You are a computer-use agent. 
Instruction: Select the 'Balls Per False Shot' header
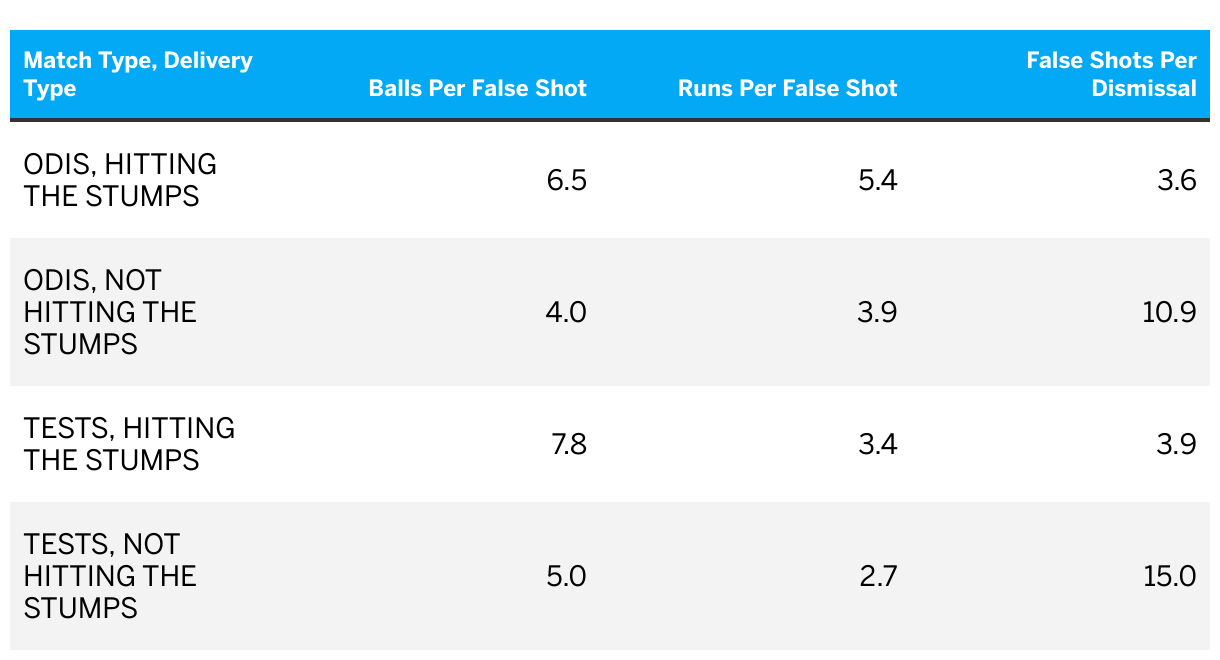pyautogui.click(x=477, y=88)
